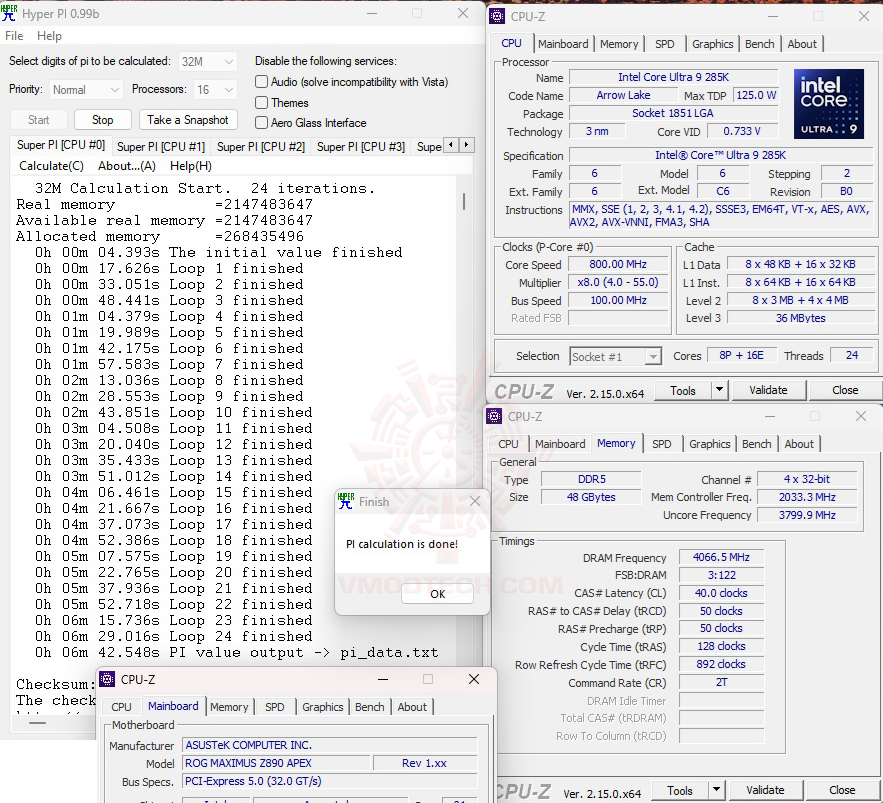Click the CPU-Z icon on the Memory window

(x=492, y=416)
